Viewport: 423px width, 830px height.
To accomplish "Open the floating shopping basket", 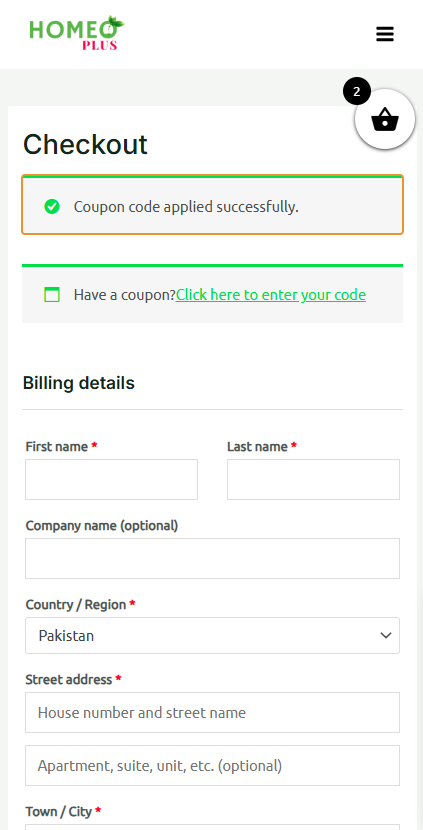I will click(x=385, y=119).
